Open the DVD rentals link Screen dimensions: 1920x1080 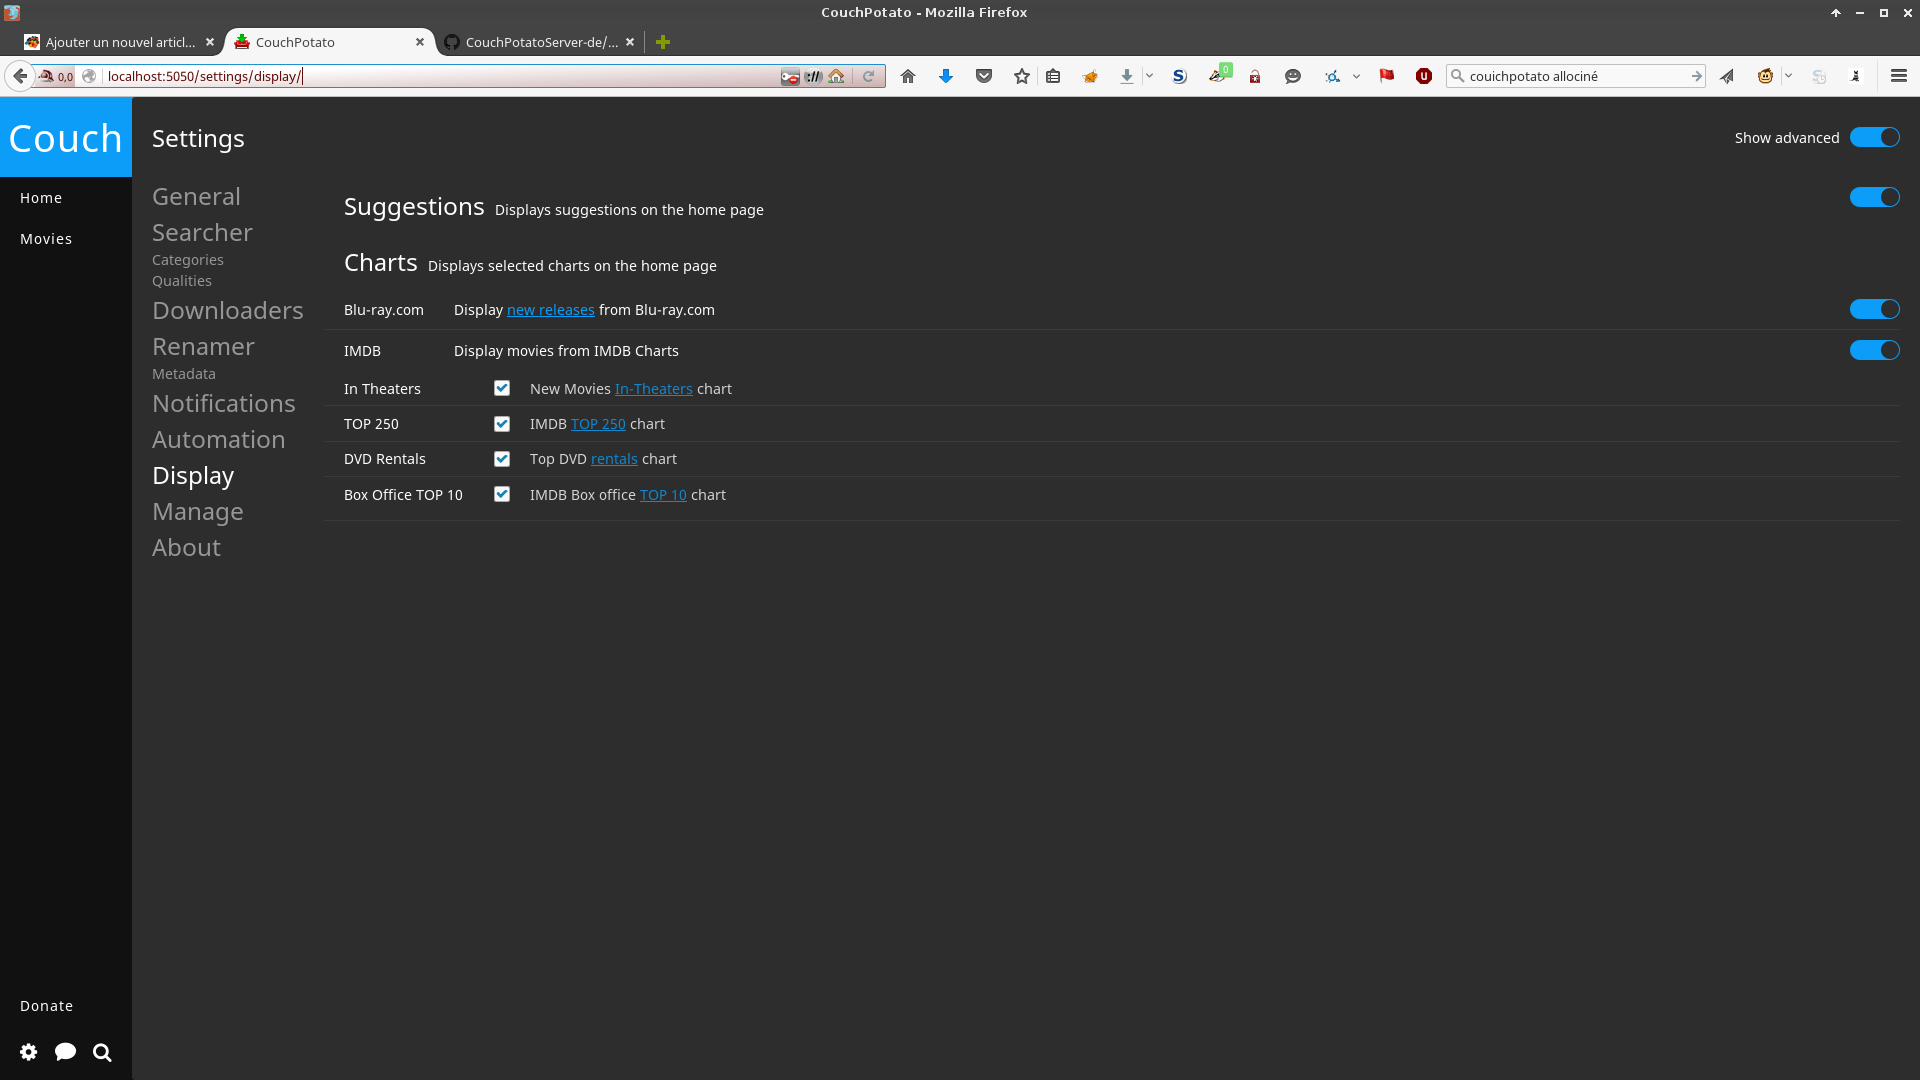[614, 459]
